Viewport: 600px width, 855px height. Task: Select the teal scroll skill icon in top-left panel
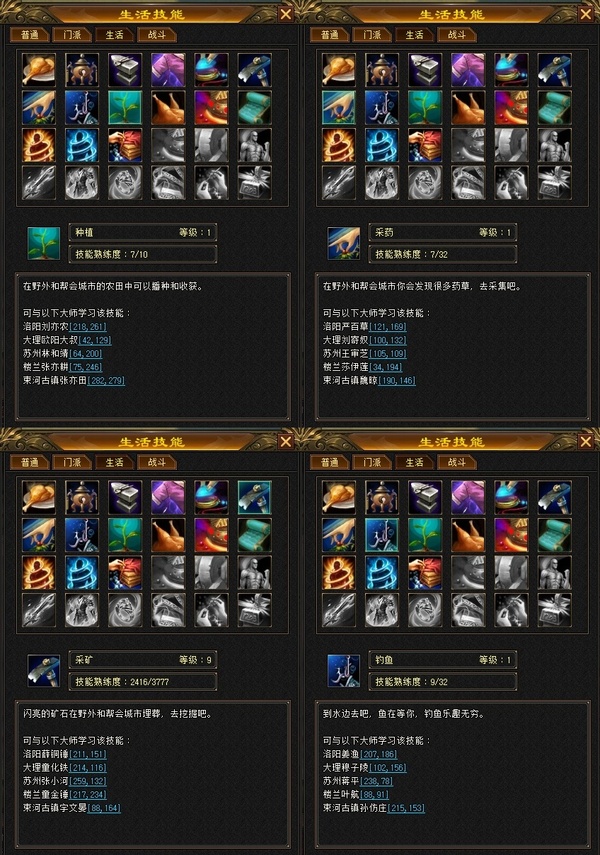click(254, 107)
